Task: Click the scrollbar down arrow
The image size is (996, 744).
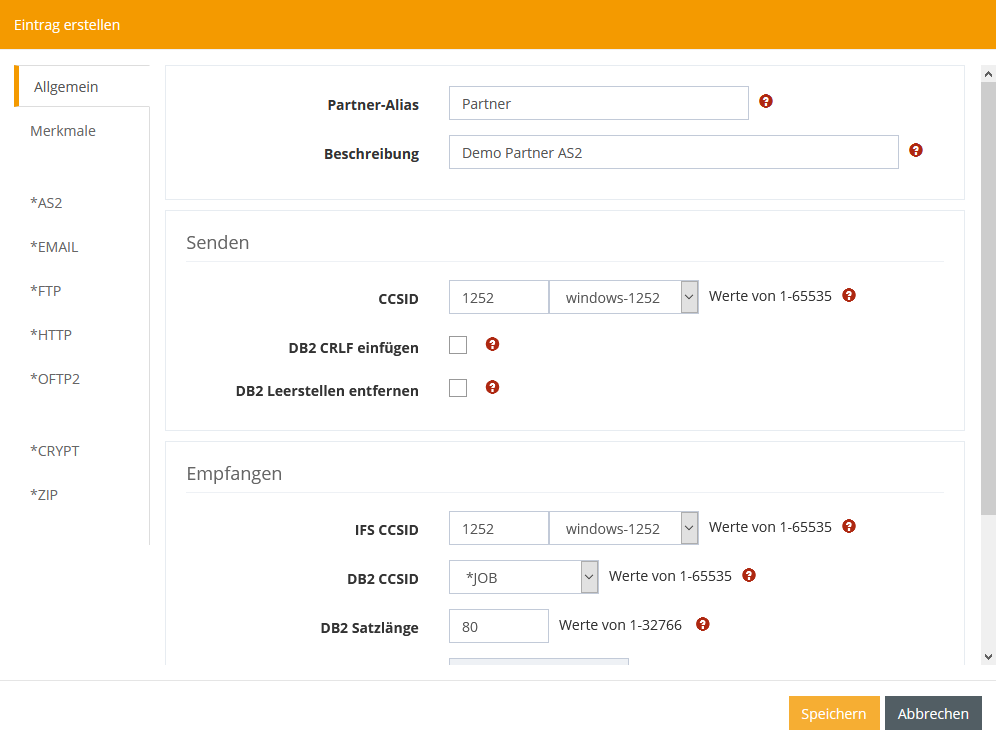Action: [988, 656]
